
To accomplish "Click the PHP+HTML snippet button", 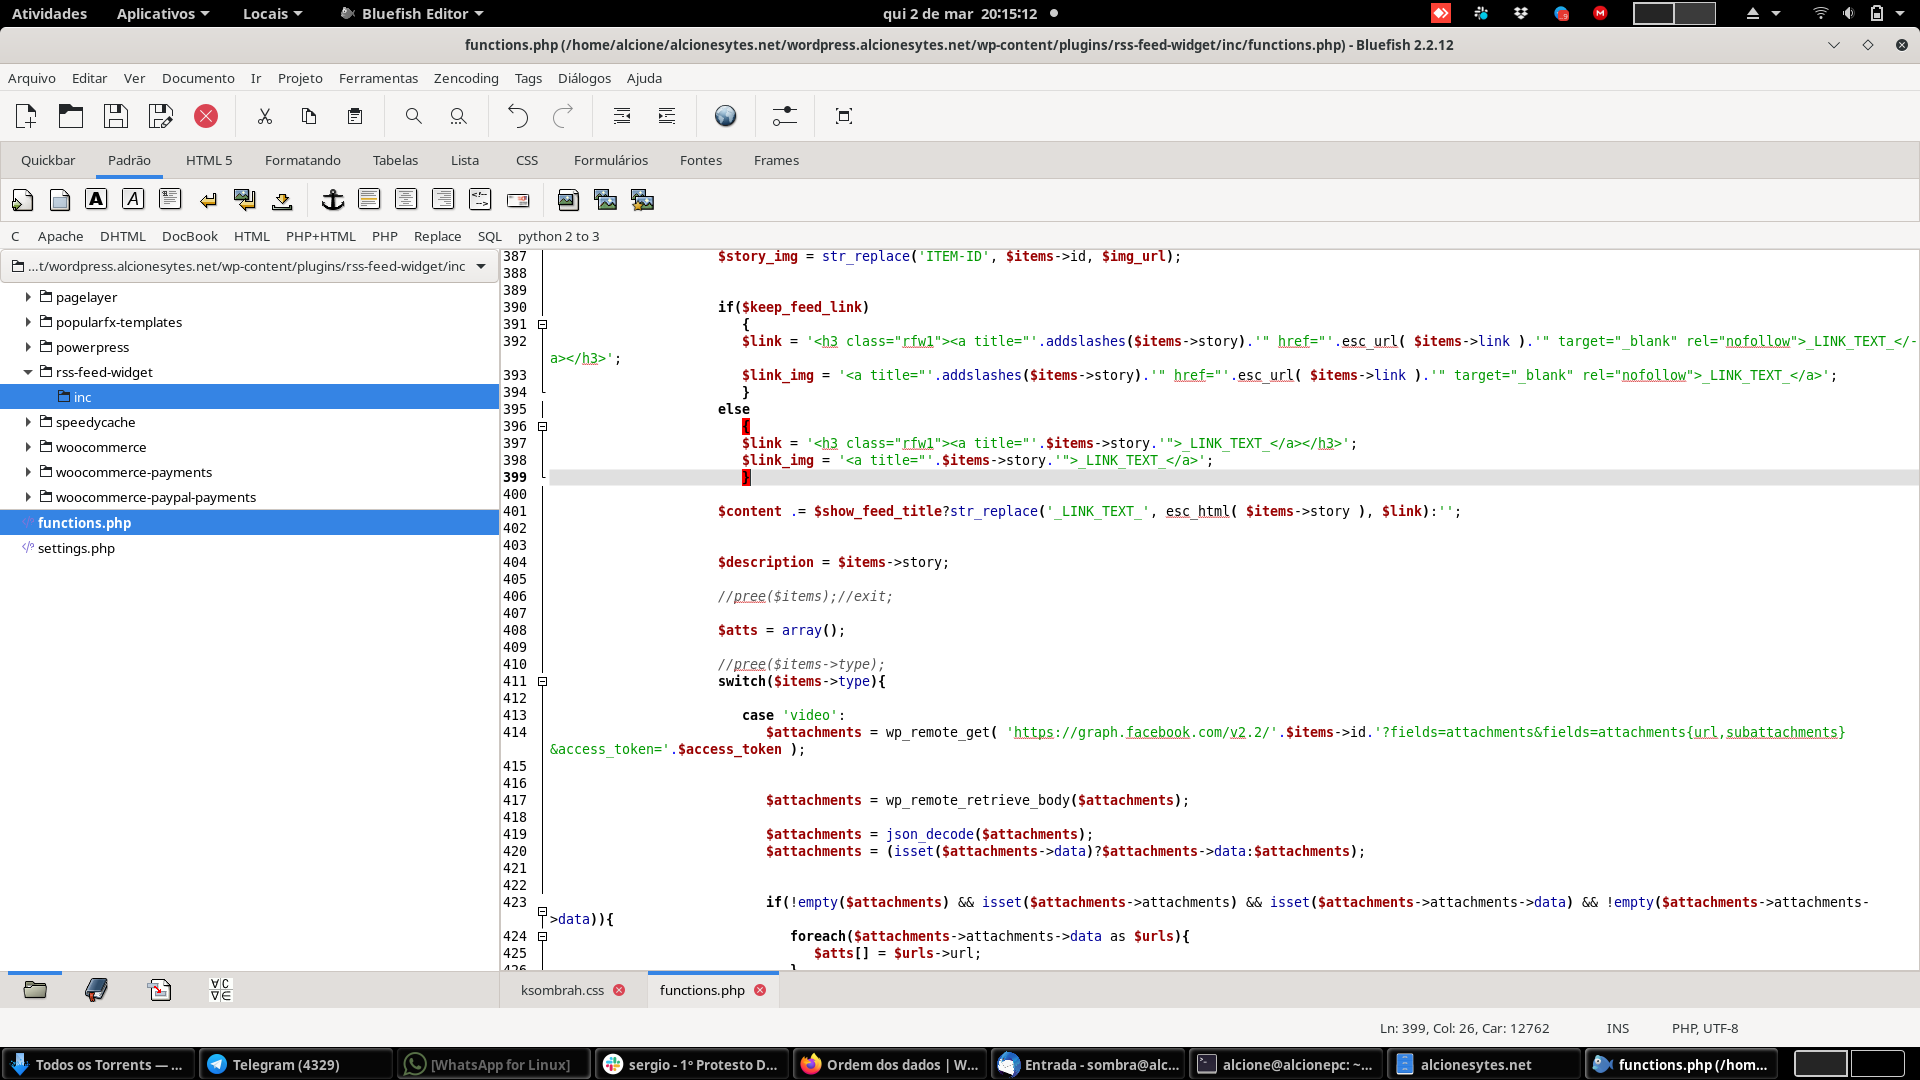I will point(320,236).
